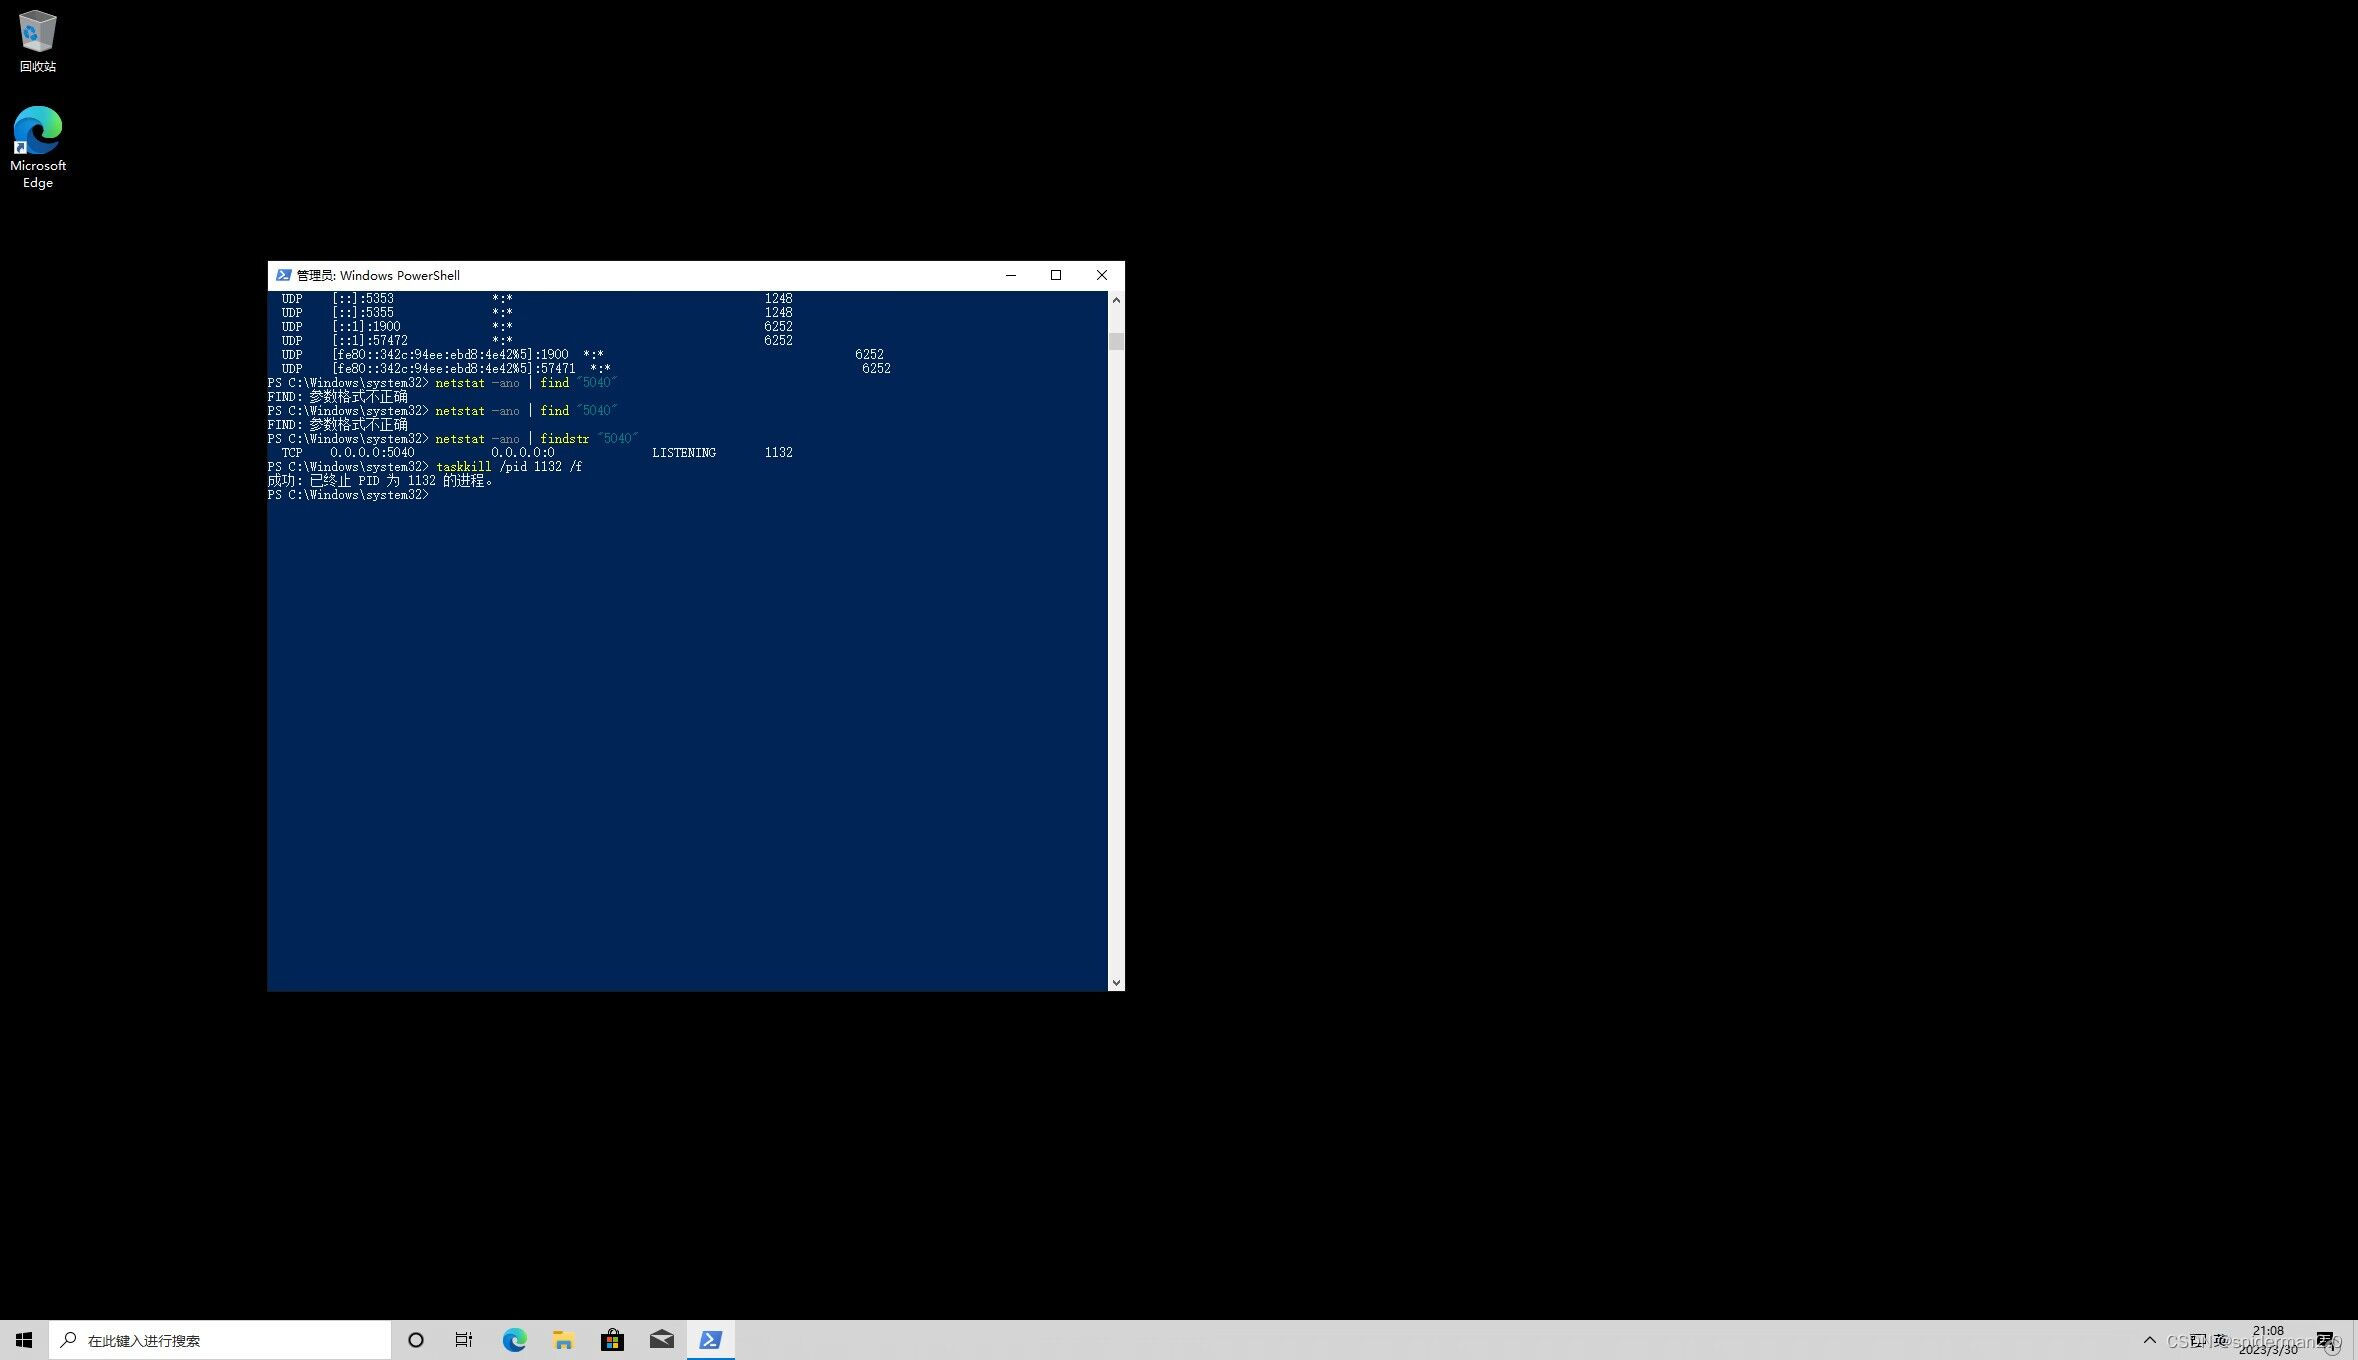Click scrollbar up arrow in PowerShell
2358x1360 pixels.
point(1116,300)
